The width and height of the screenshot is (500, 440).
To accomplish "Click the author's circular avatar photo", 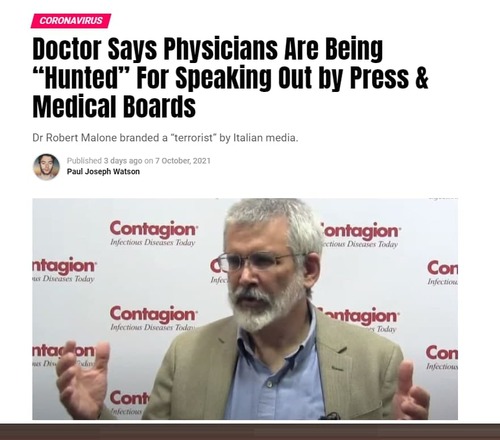I will 46,167.
